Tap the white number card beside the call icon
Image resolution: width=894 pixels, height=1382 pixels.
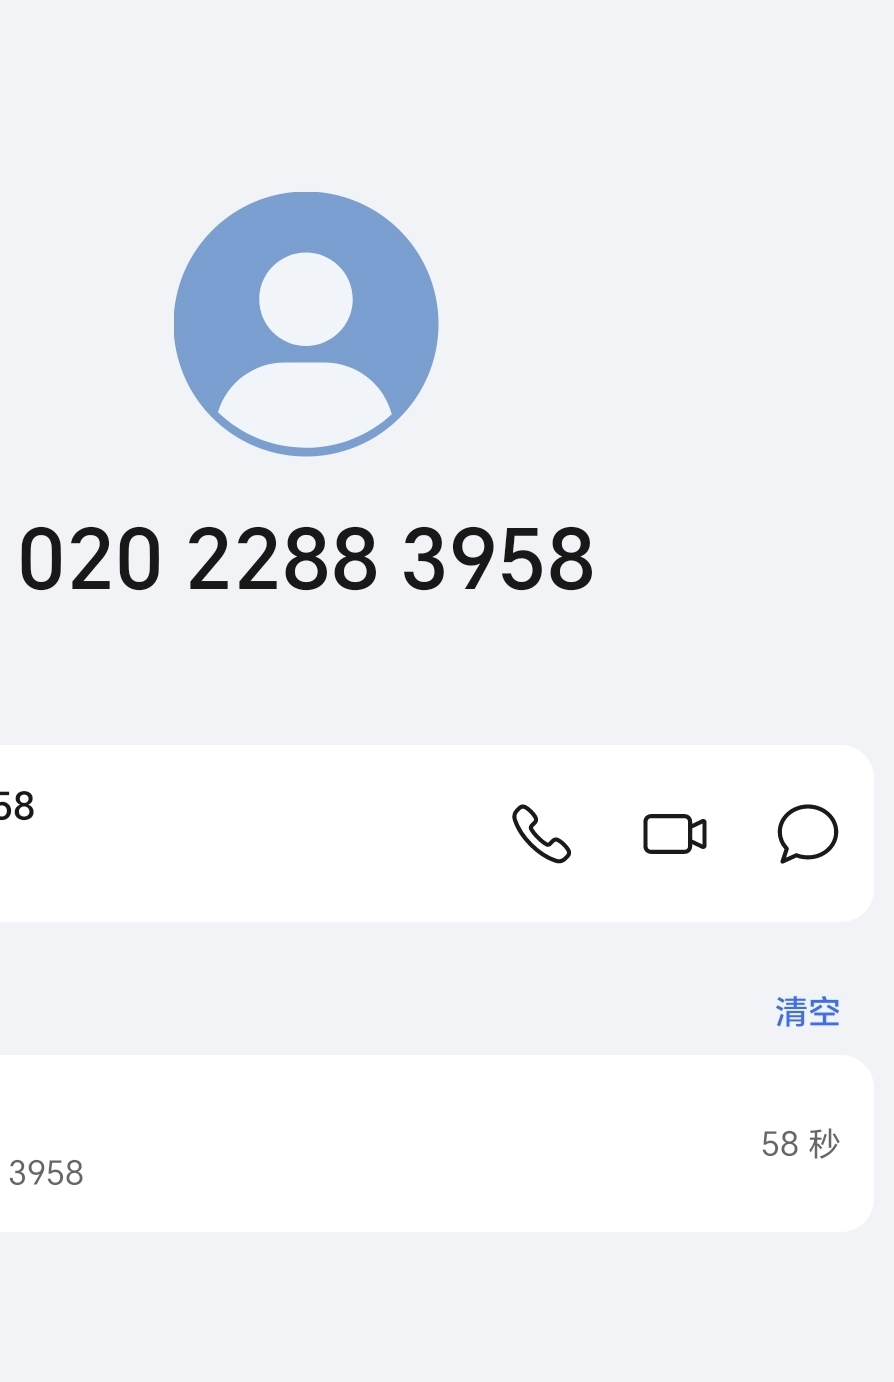(x=436, y=833)
